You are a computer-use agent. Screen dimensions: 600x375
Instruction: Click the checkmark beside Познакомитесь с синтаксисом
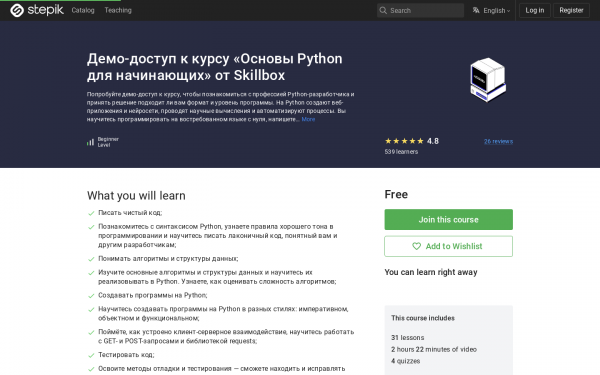pyautogui.click(x=91, y=227)
